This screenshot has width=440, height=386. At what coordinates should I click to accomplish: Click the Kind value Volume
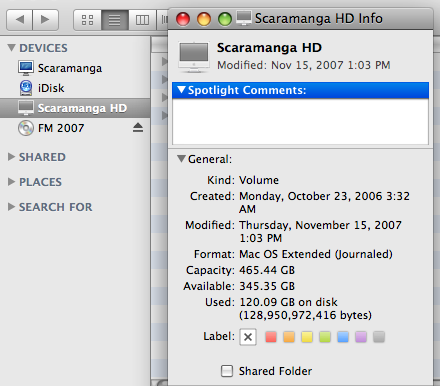(x=259, y=180)
